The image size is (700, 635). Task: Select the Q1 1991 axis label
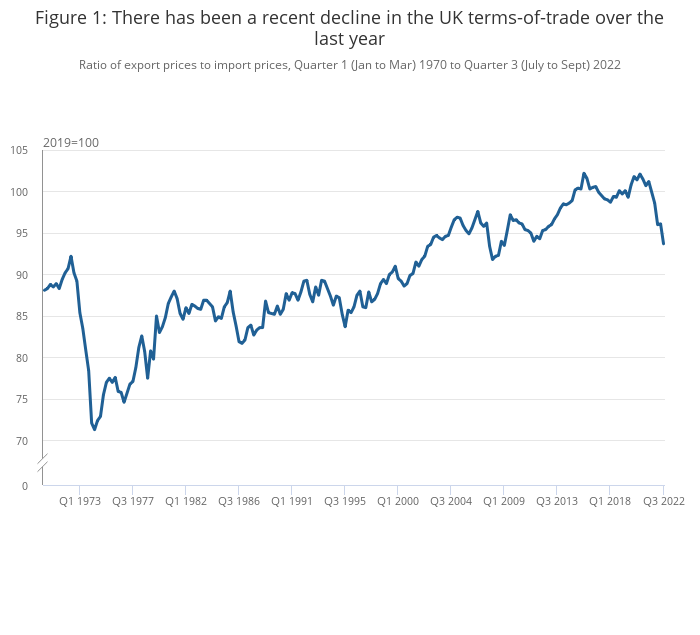tap(292, 502)
